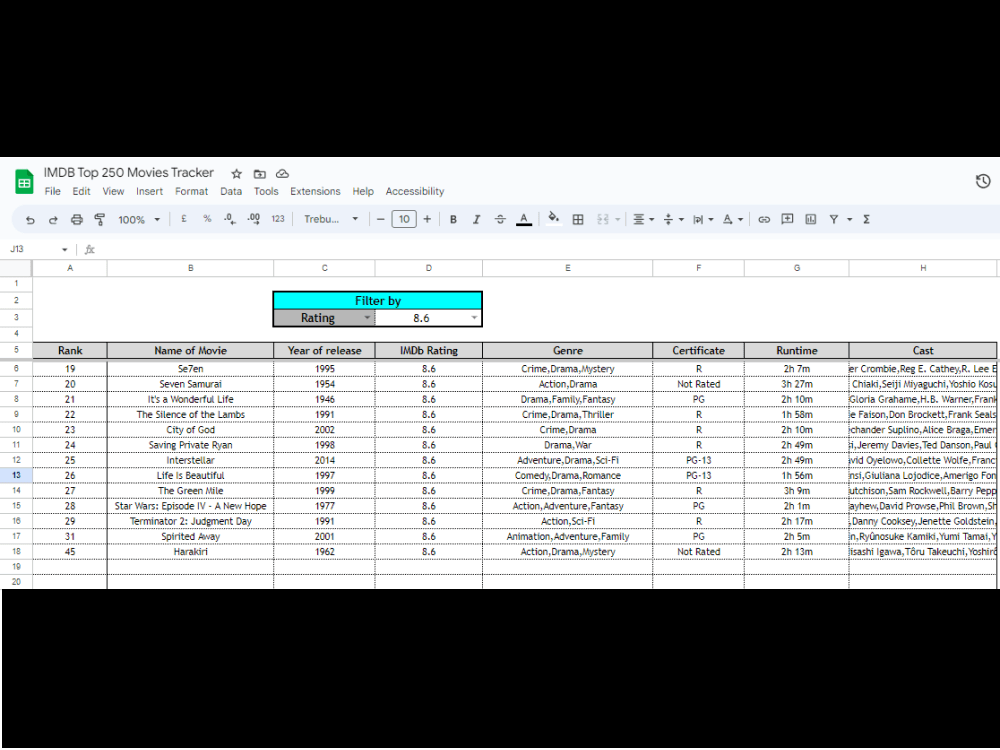
Task: Open the Data menu
Action: point(230,191)
